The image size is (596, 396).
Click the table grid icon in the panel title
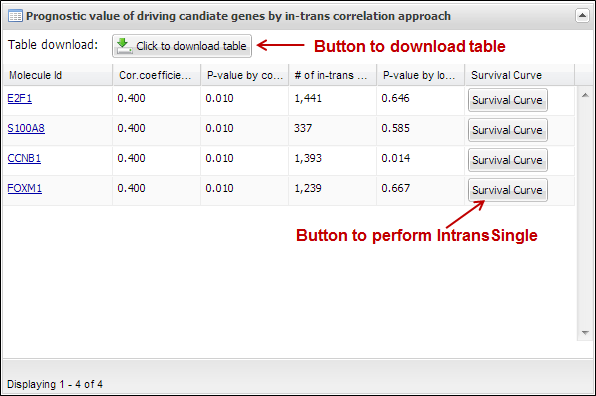point(15,16)
